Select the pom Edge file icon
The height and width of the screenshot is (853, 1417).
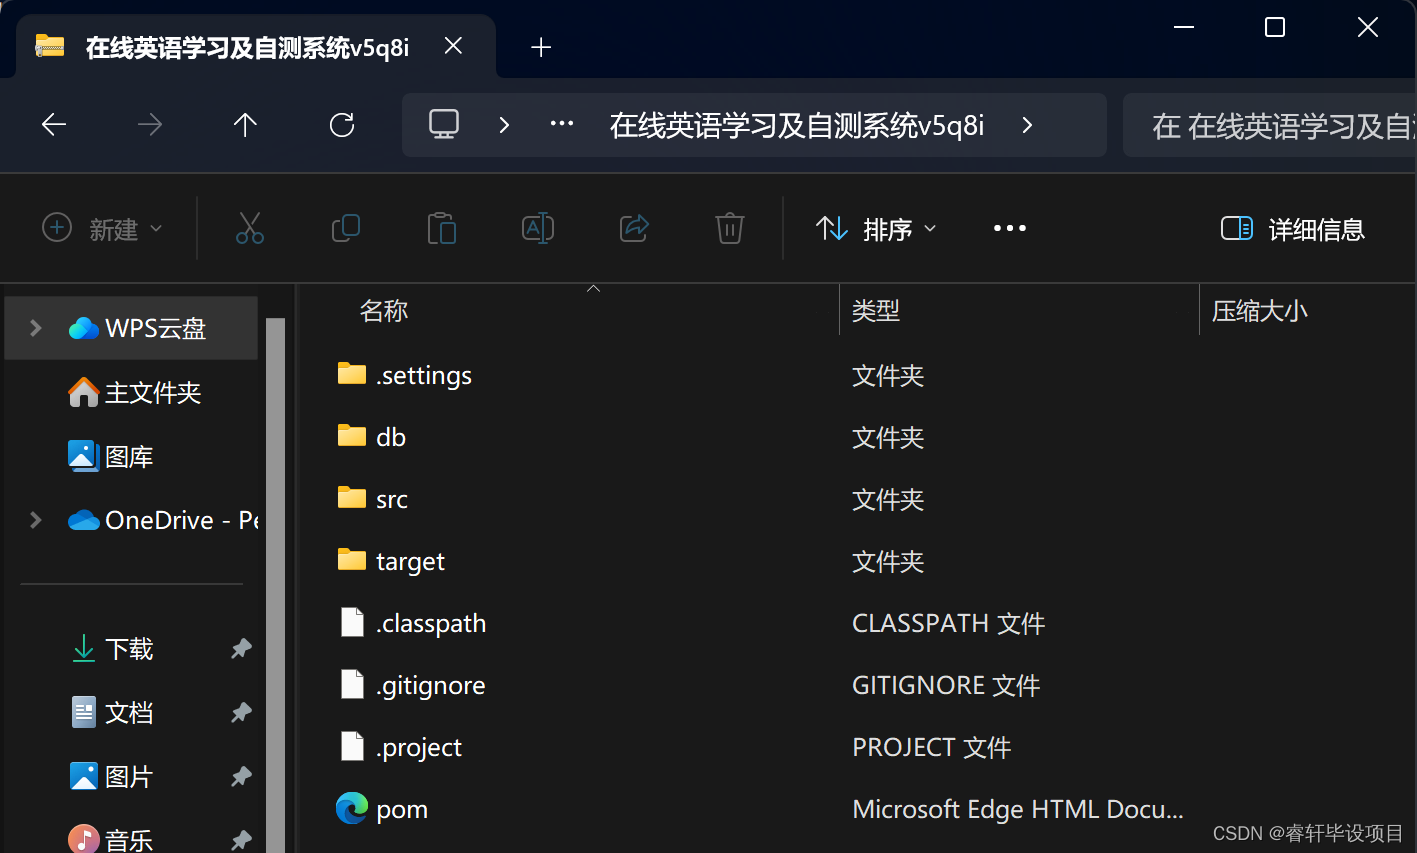pyautogui.click(x=352, y=808)
